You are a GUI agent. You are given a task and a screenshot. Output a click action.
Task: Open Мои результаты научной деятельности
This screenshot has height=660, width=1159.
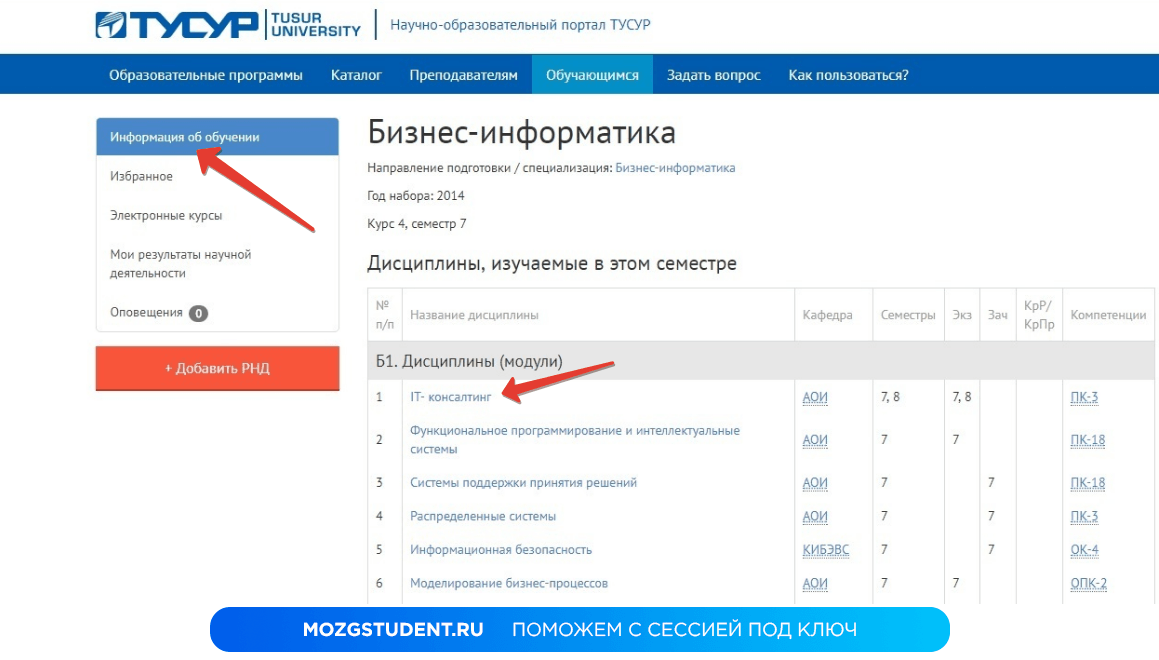[x=180, y=264]
